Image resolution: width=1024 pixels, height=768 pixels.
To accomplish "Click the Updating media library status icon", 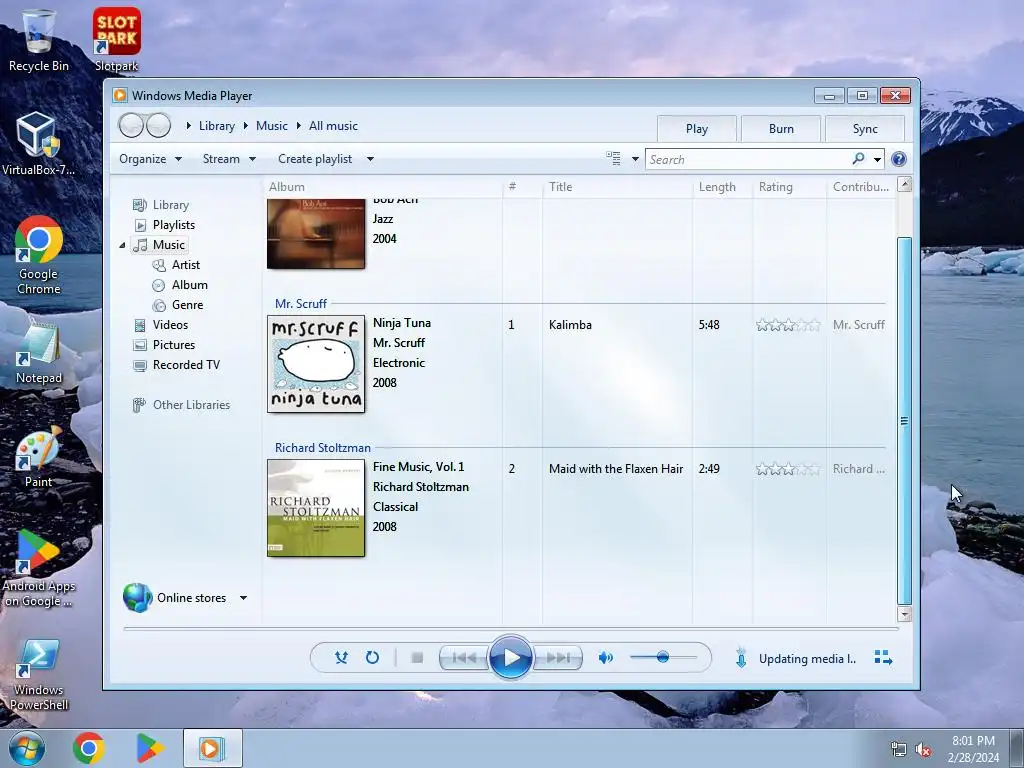I will [741, 658].
